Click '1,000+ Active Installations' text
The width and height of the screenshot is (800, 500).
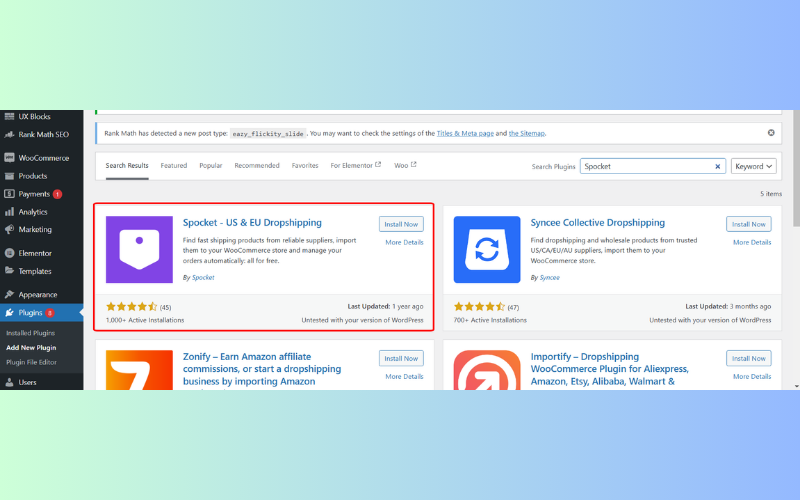(145, 320)
